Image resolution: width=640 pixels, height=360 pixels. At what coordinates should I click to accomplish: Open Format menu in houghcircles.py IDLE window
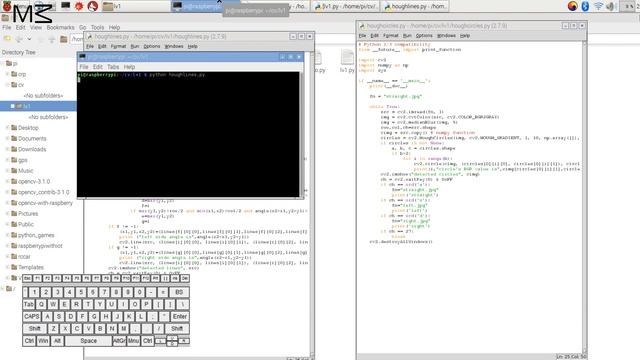click(391, 36)
